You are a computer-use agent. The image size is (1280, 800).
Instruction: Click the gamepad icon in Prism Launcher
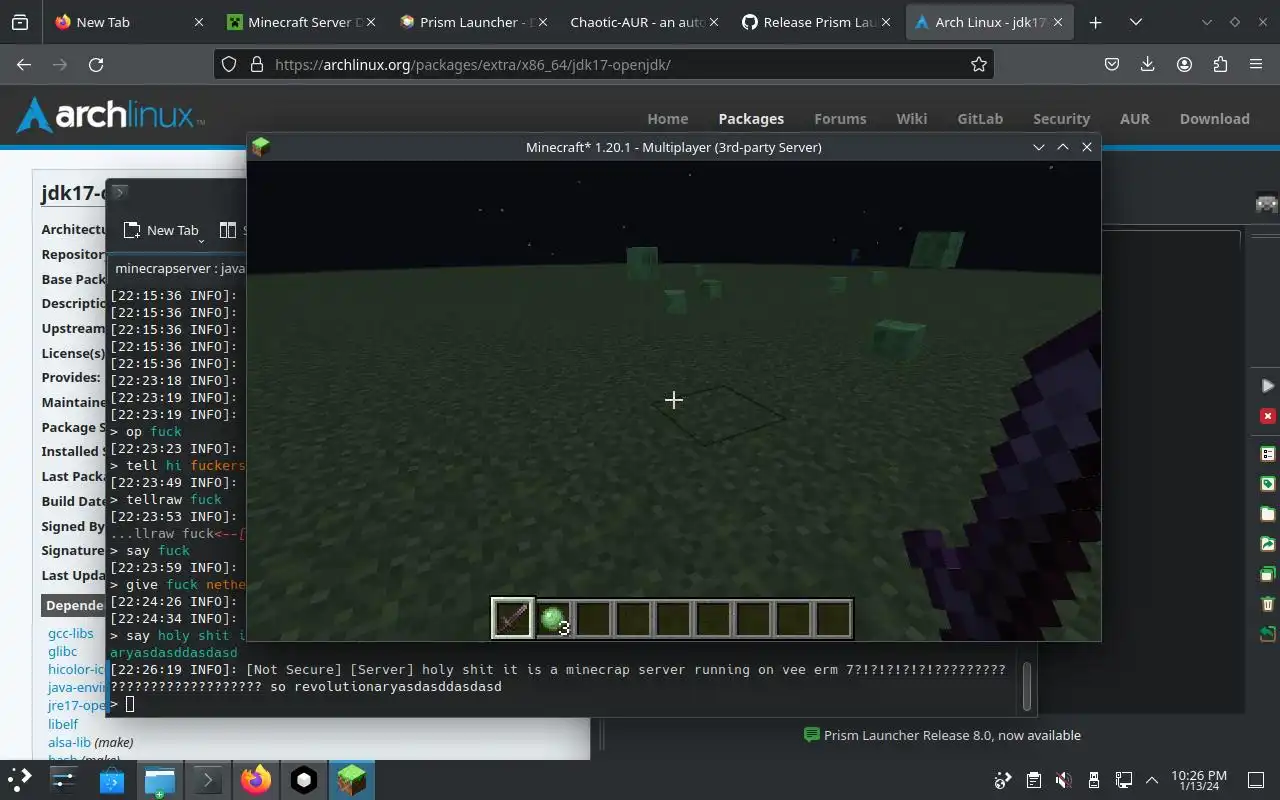(x=1267, y=203)
